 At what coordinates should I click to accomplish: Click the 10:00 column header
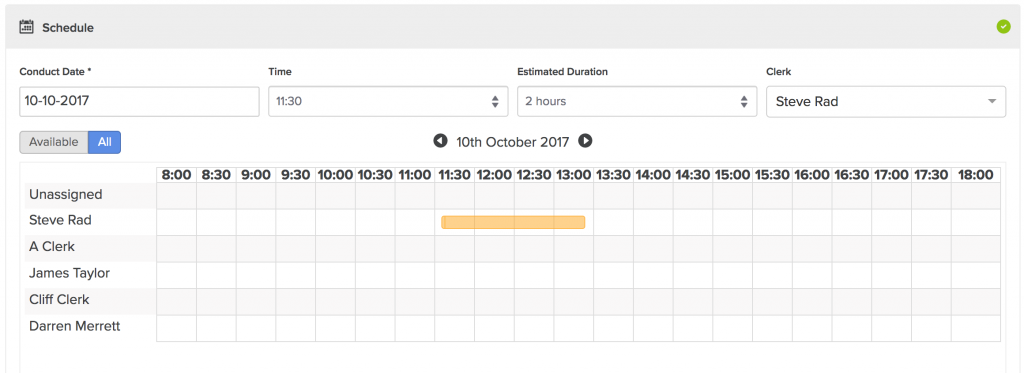pos(336,175)
